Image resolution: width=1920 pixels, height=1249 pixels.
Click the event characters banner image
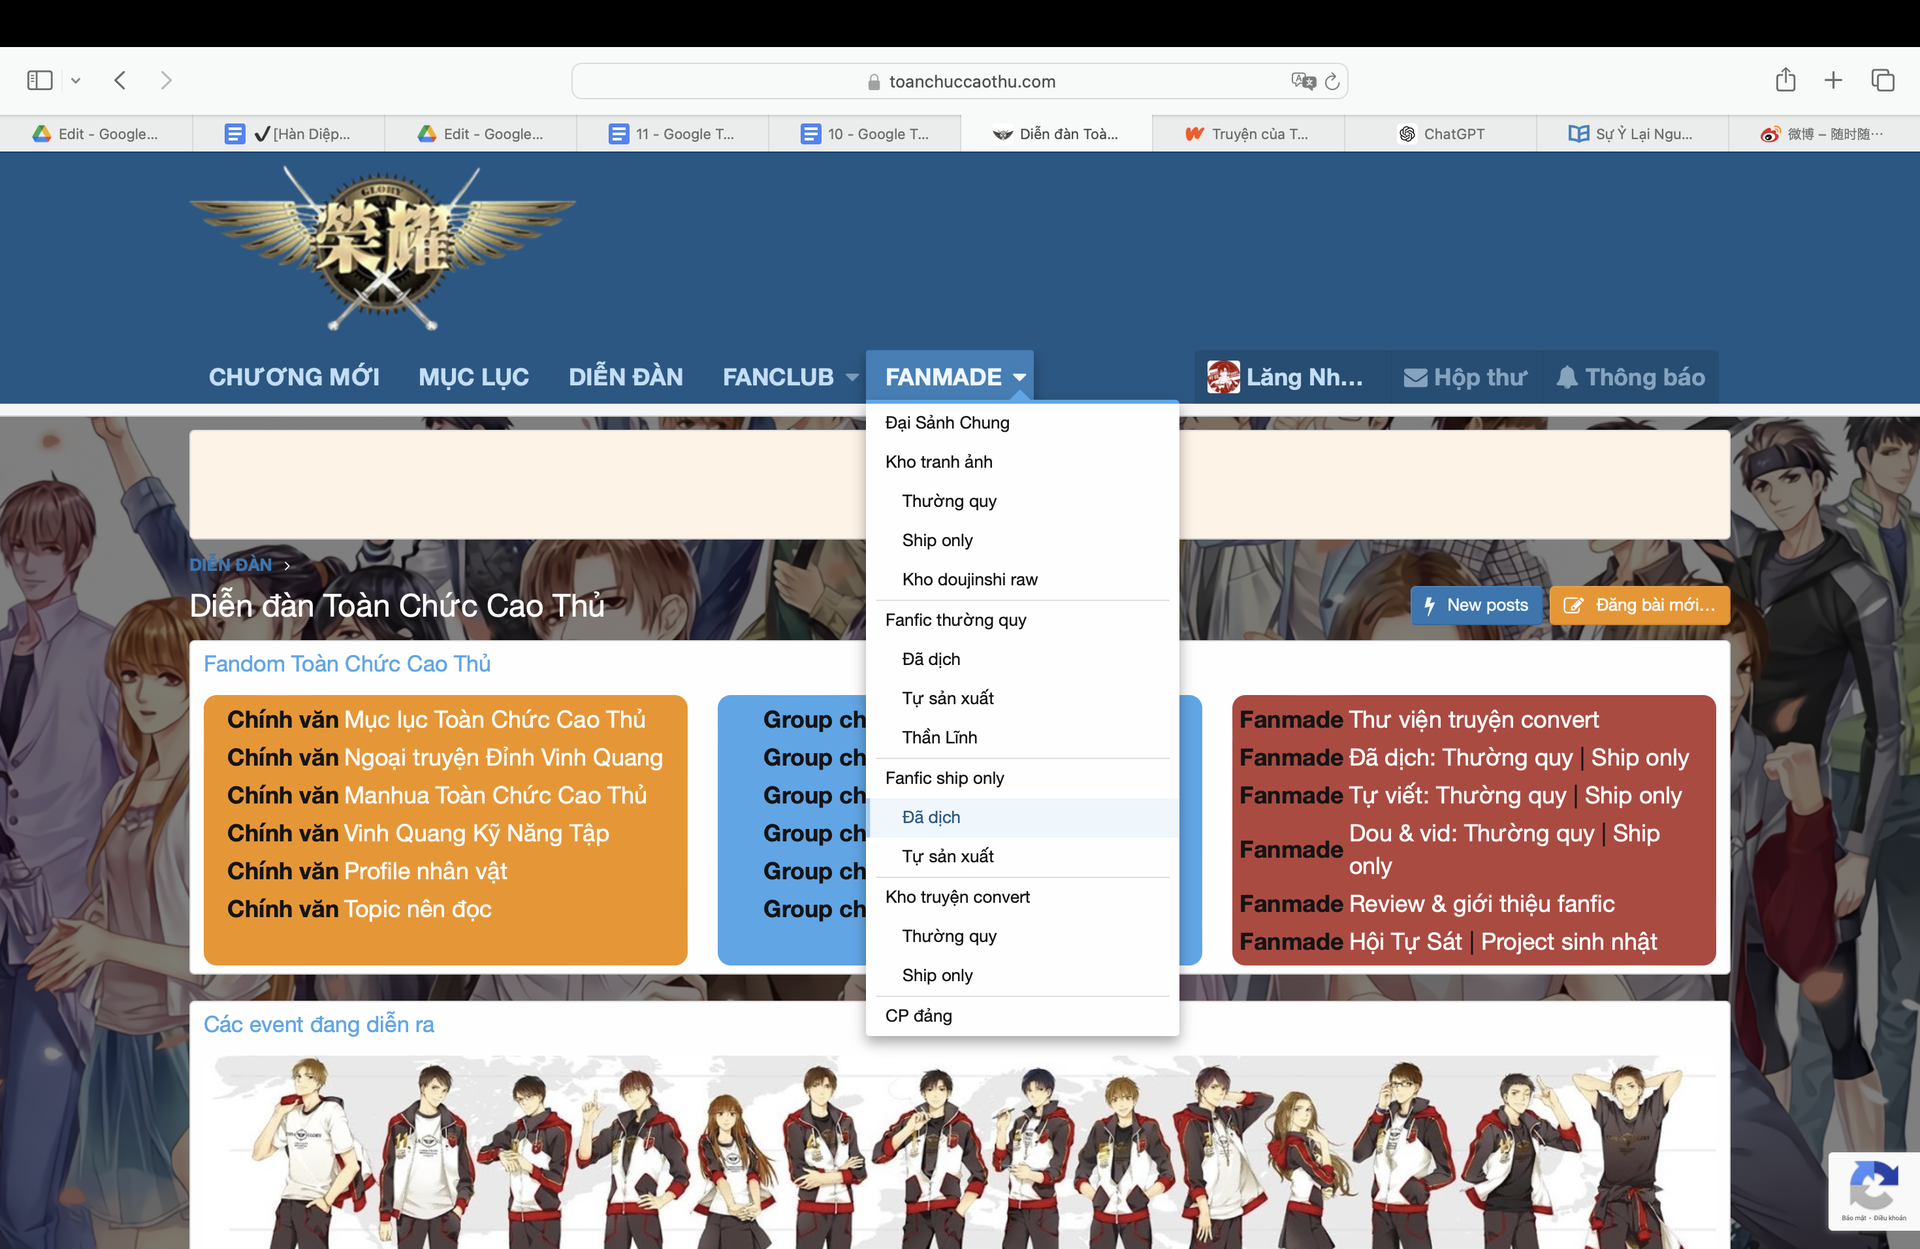[x=960, y=1152]
